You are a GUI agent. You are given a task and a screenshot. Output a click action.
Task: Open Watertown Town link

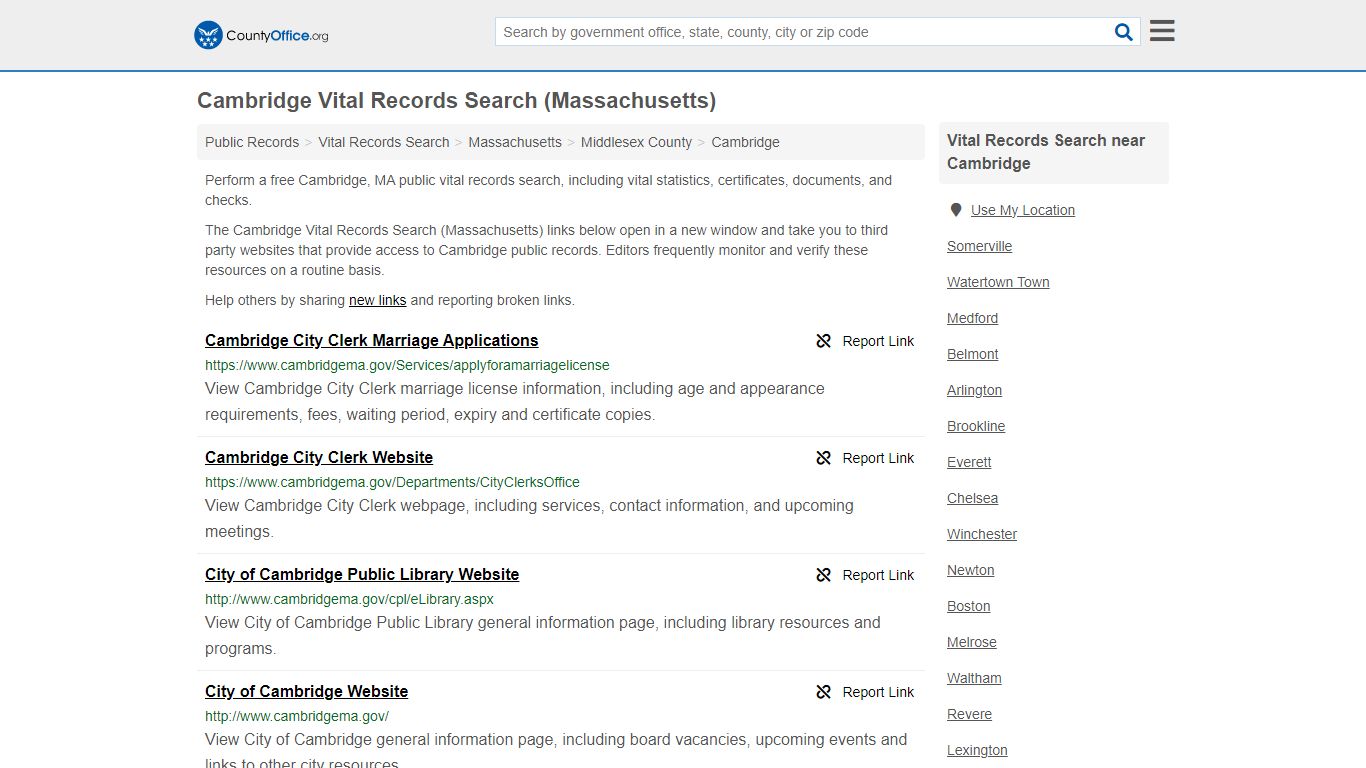[x=998, y=282]
